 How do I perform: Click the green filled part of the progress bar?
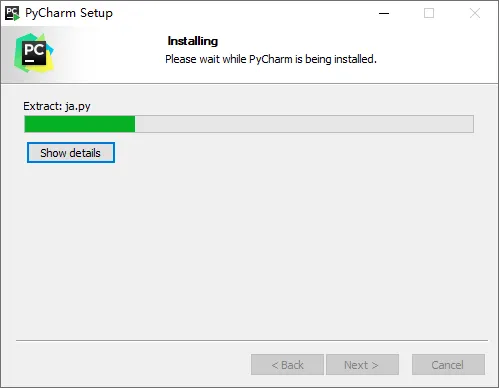pyautogui.click(x=80, y=124)
